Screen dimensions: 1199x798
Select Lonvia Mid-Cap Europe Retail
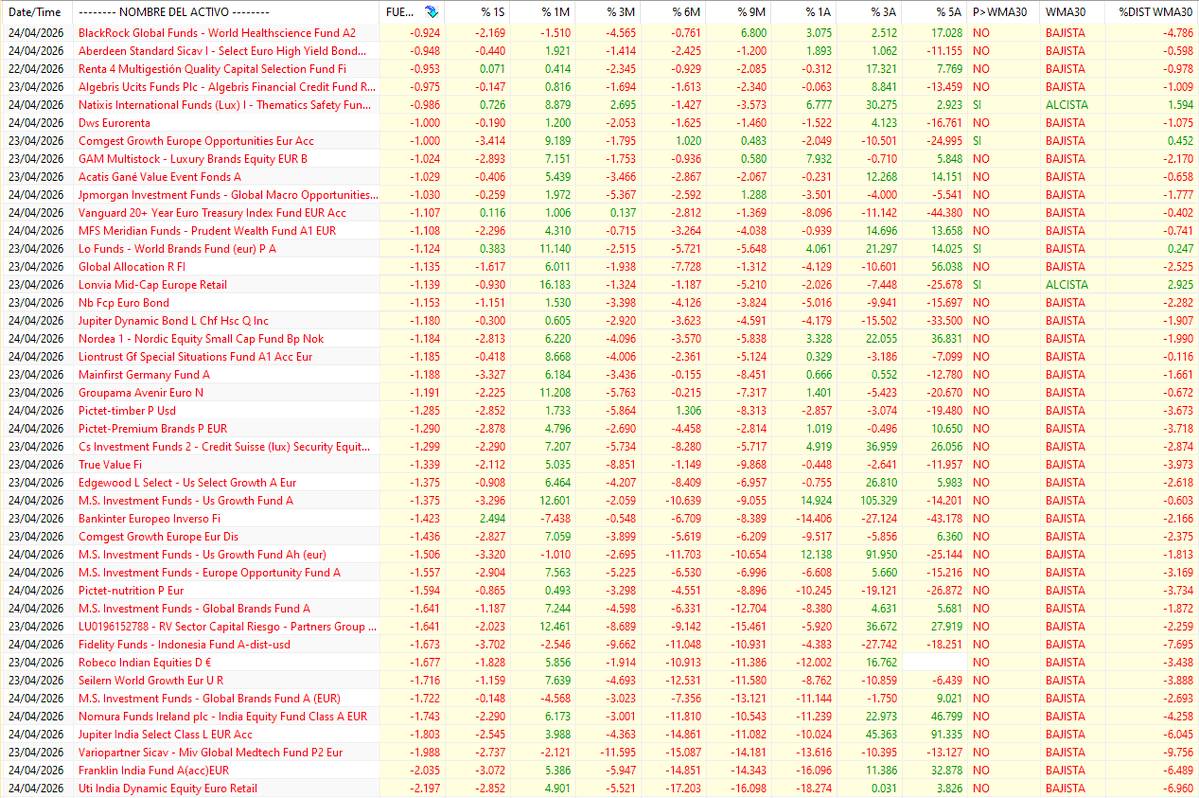click(153, 284)
